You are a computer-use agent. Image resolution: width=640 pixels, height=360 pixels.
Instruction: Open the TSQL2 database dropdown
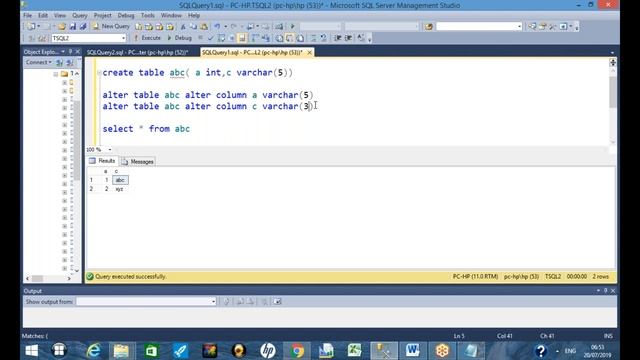[123, 38]
